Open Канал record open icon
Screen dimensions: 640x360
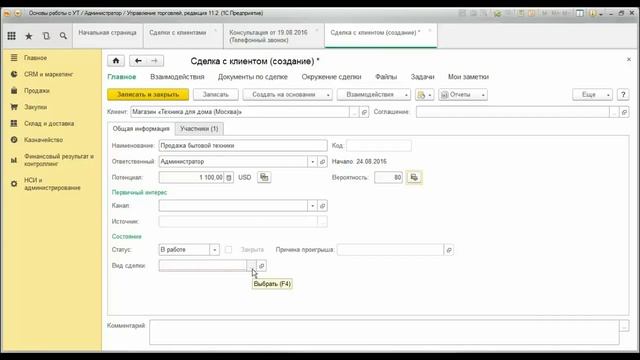(x=322, y=206)
